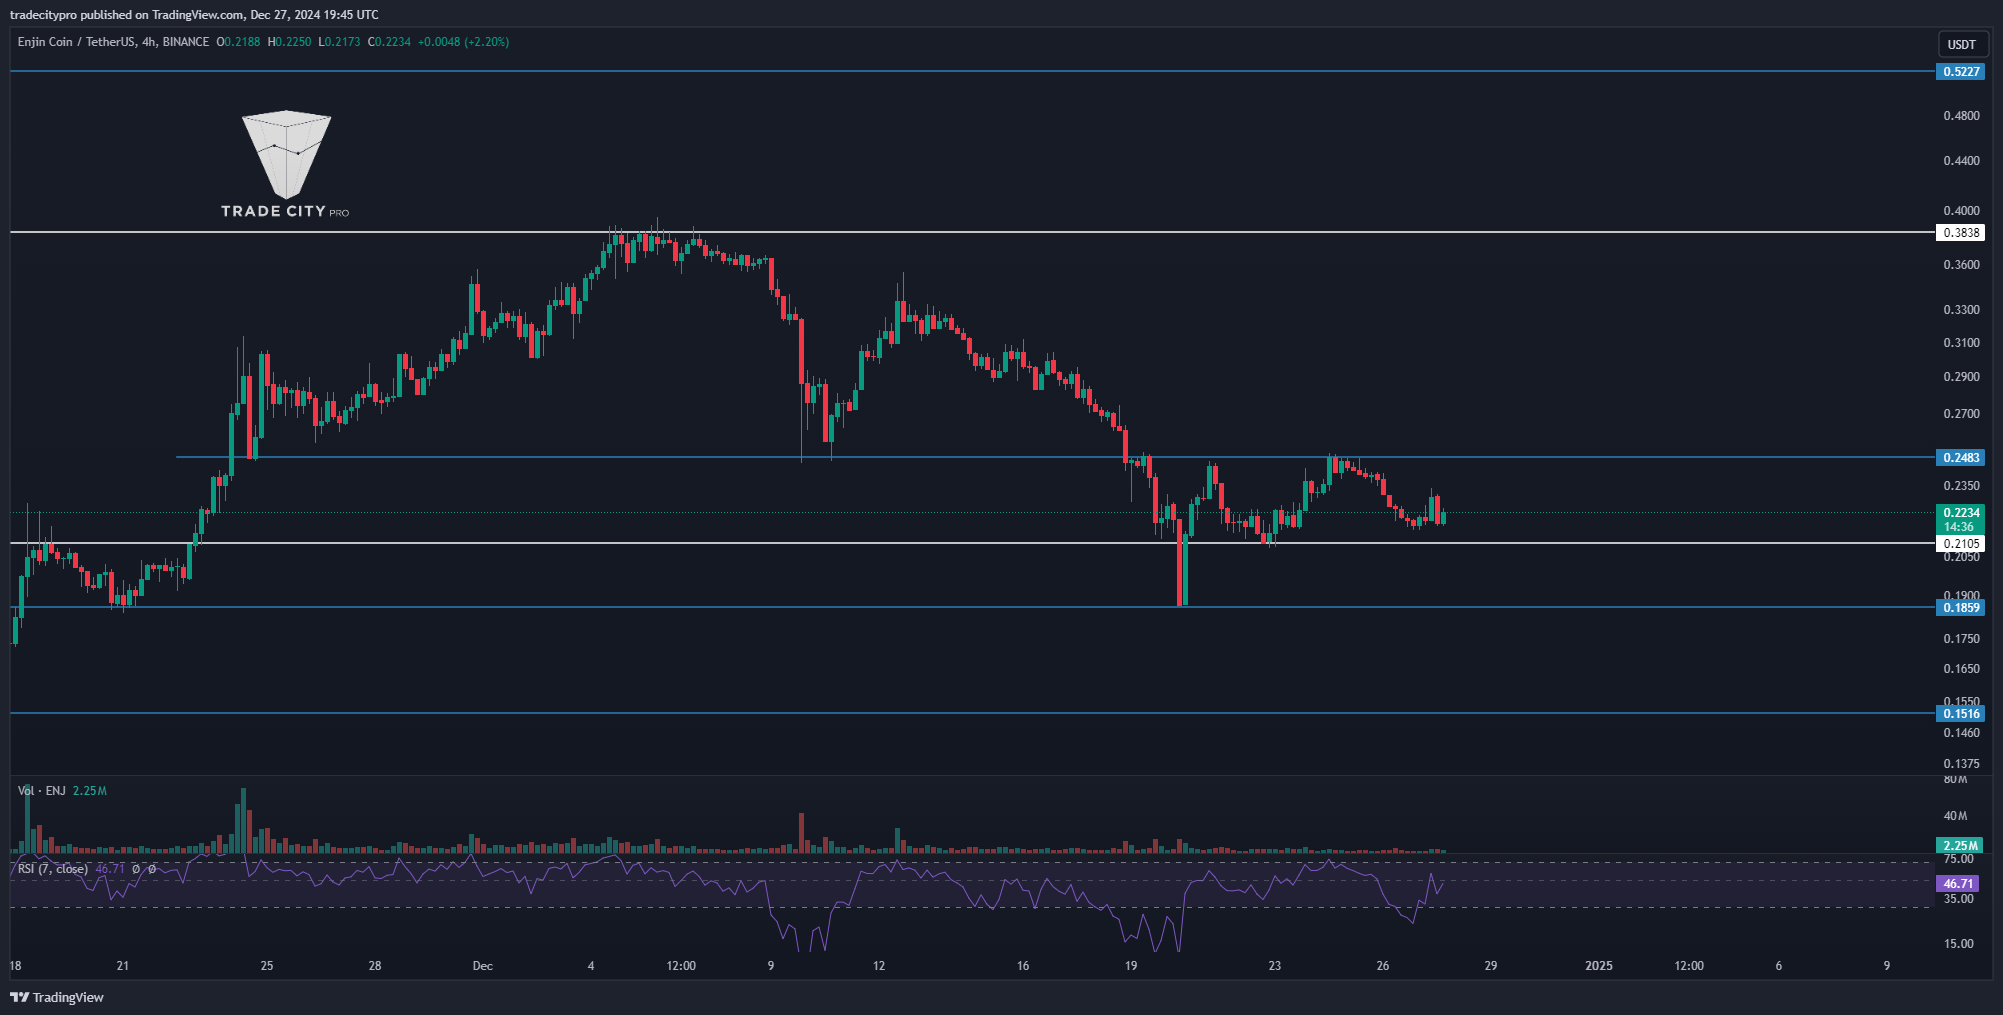Click the current price label 0.2234
The height and width of the screenshot is (1015, 2003).
click(x=1961, y=513)
